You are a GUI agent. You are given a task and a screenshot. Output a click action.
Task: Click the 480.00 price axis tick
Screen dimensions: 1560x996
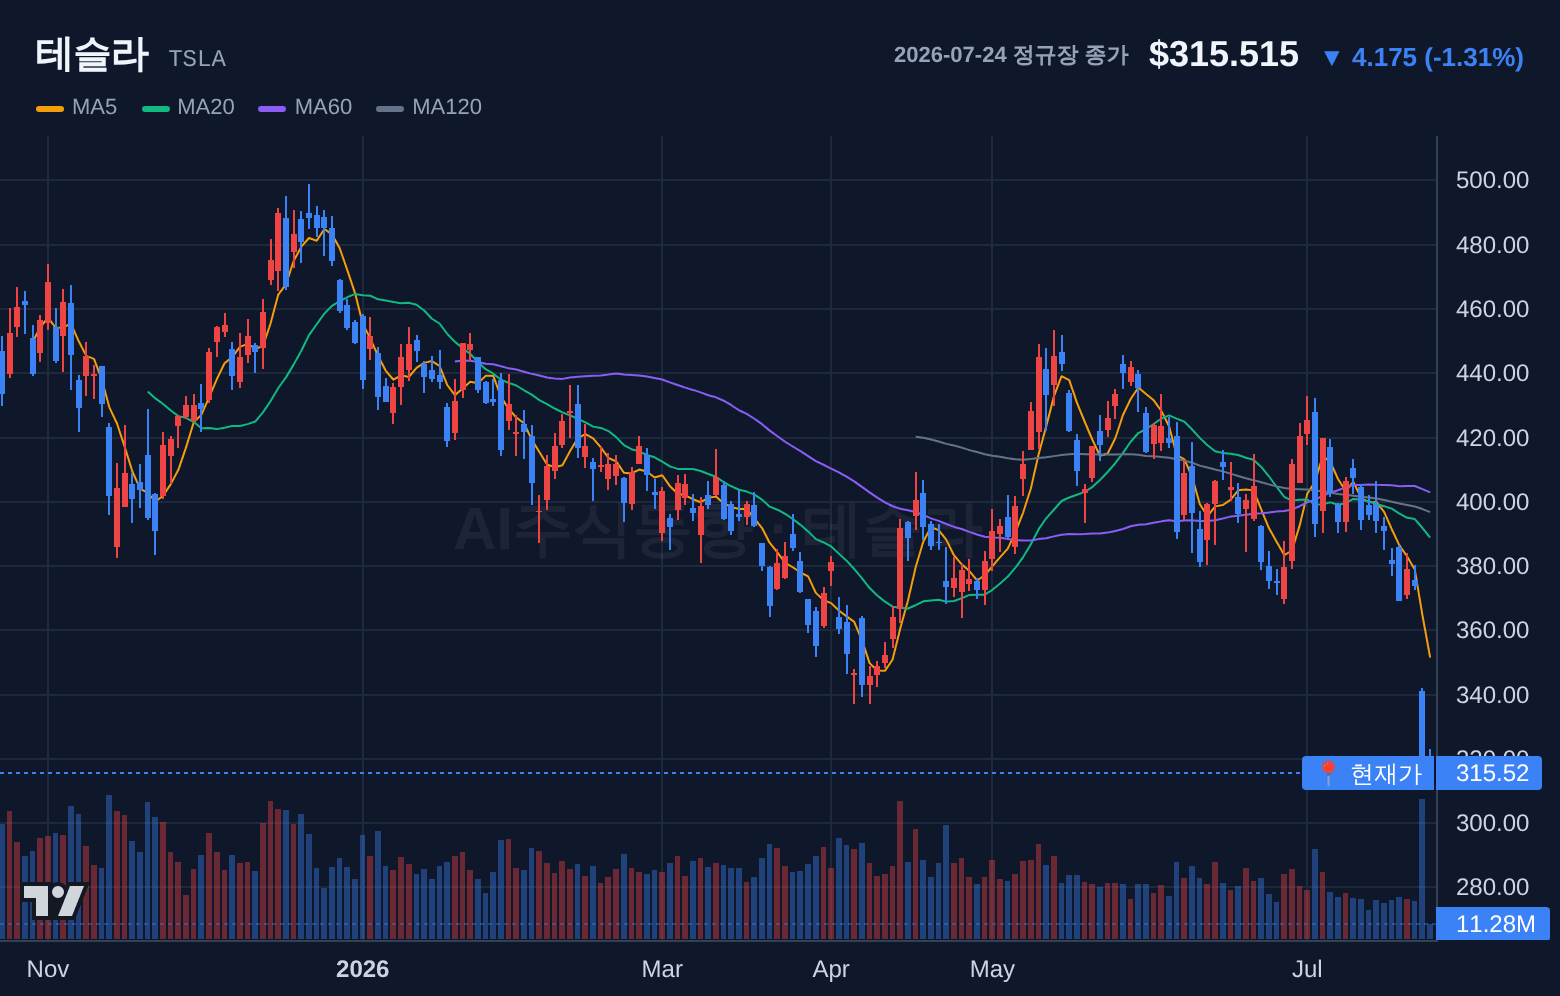1492,245
